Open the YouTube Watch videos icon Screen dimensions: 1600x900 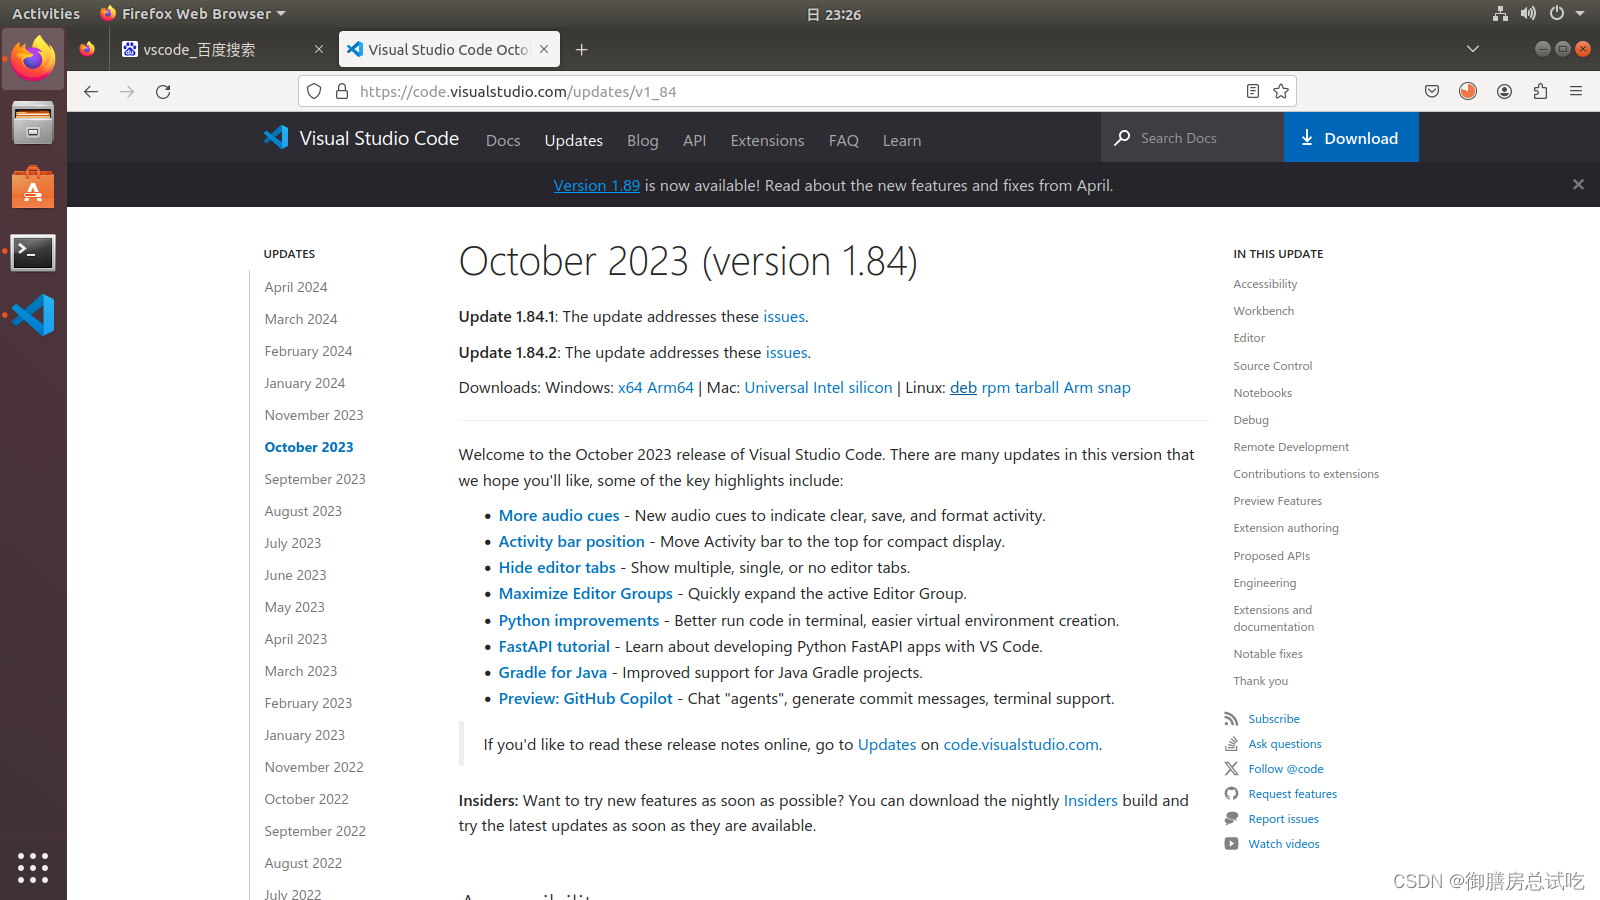[1232, 843]
